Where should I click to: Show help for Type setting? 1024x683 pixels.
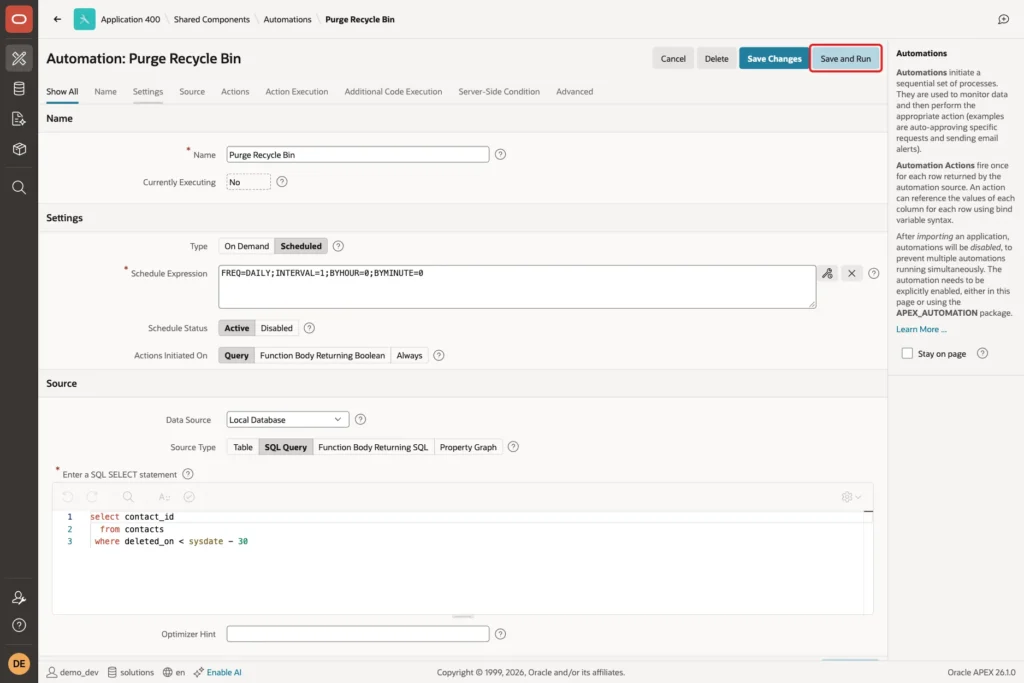click(x=338, y=246)
